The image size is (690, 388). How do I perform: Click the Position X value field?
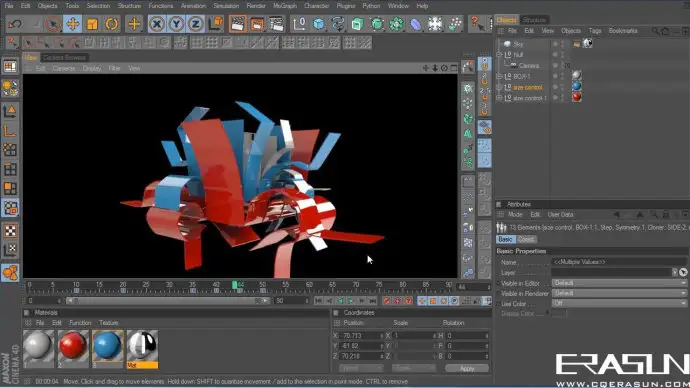[x=361, y=336]
